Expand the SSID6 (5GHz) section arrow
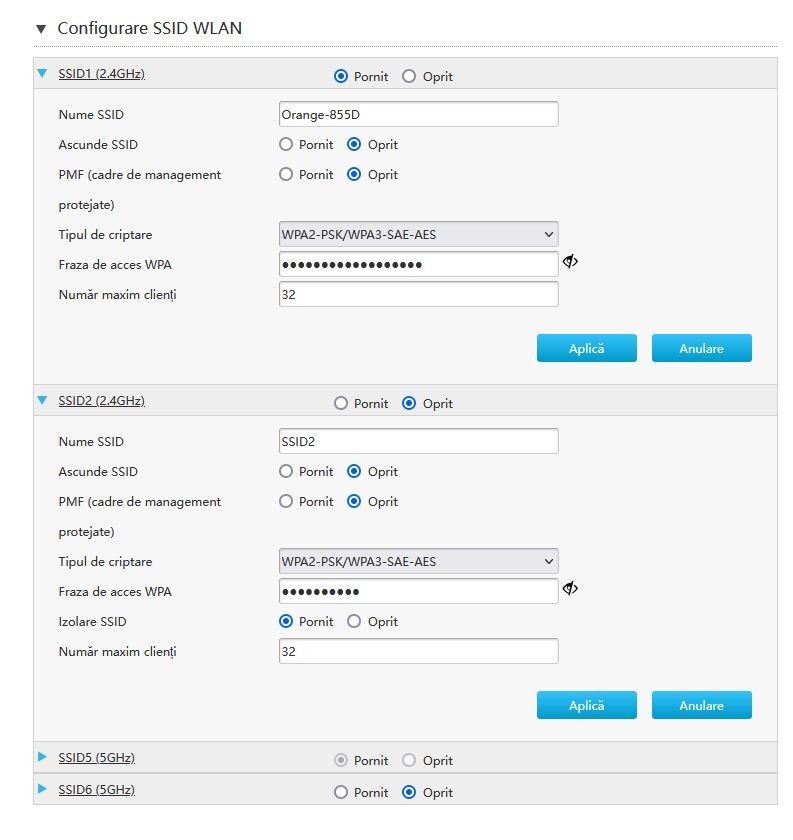 point(42,790)
